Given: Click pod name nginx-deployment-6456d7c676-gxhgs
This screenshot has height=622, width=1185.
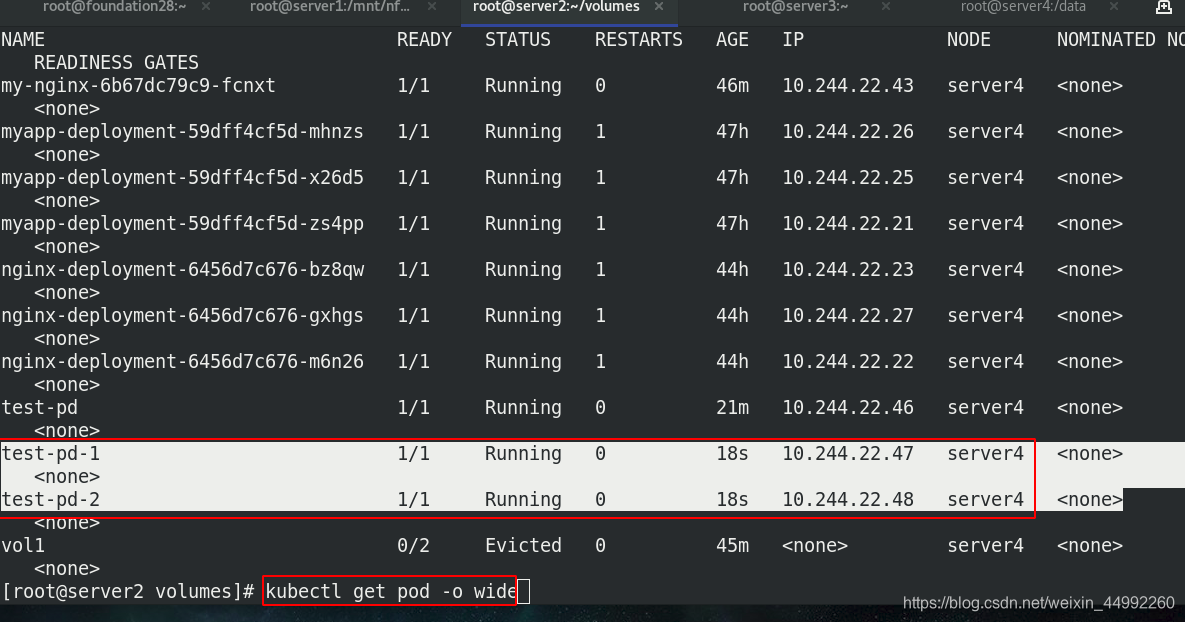Looking at the screenshot, I should (182, 316).
